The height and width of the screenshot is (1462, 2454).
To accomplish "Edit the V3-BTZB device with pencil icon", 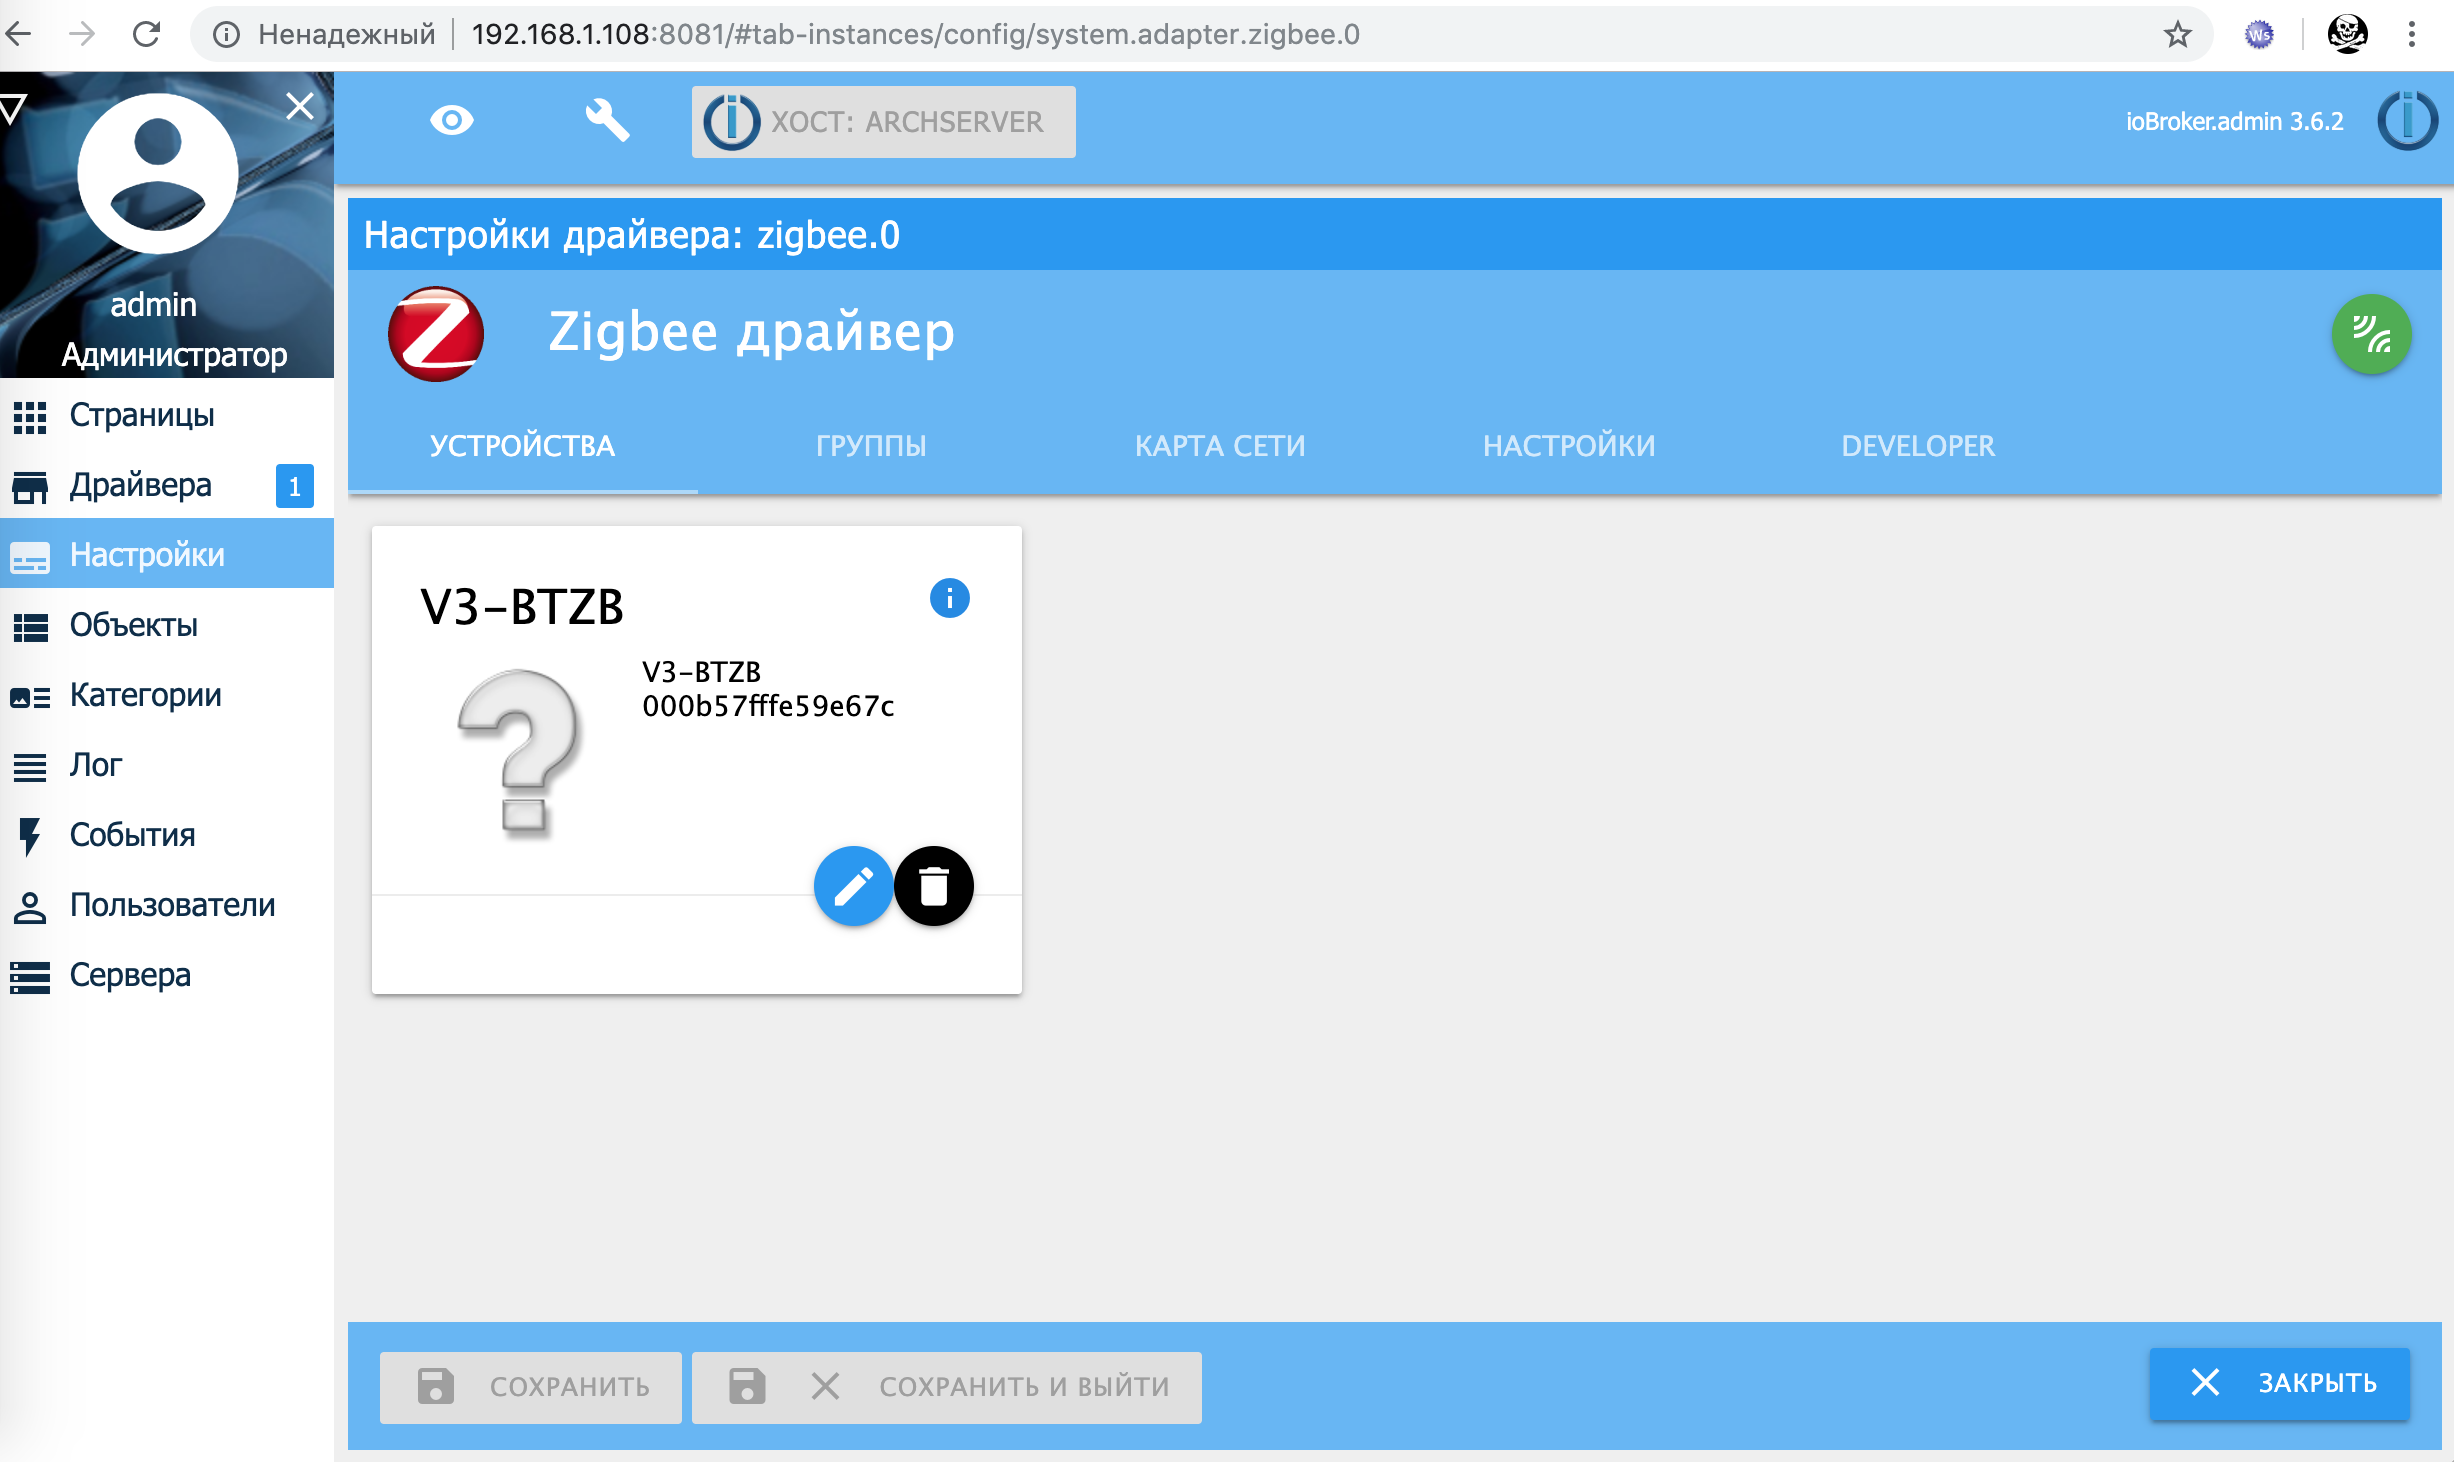I will pyautogui.click(x=853, y=886).
